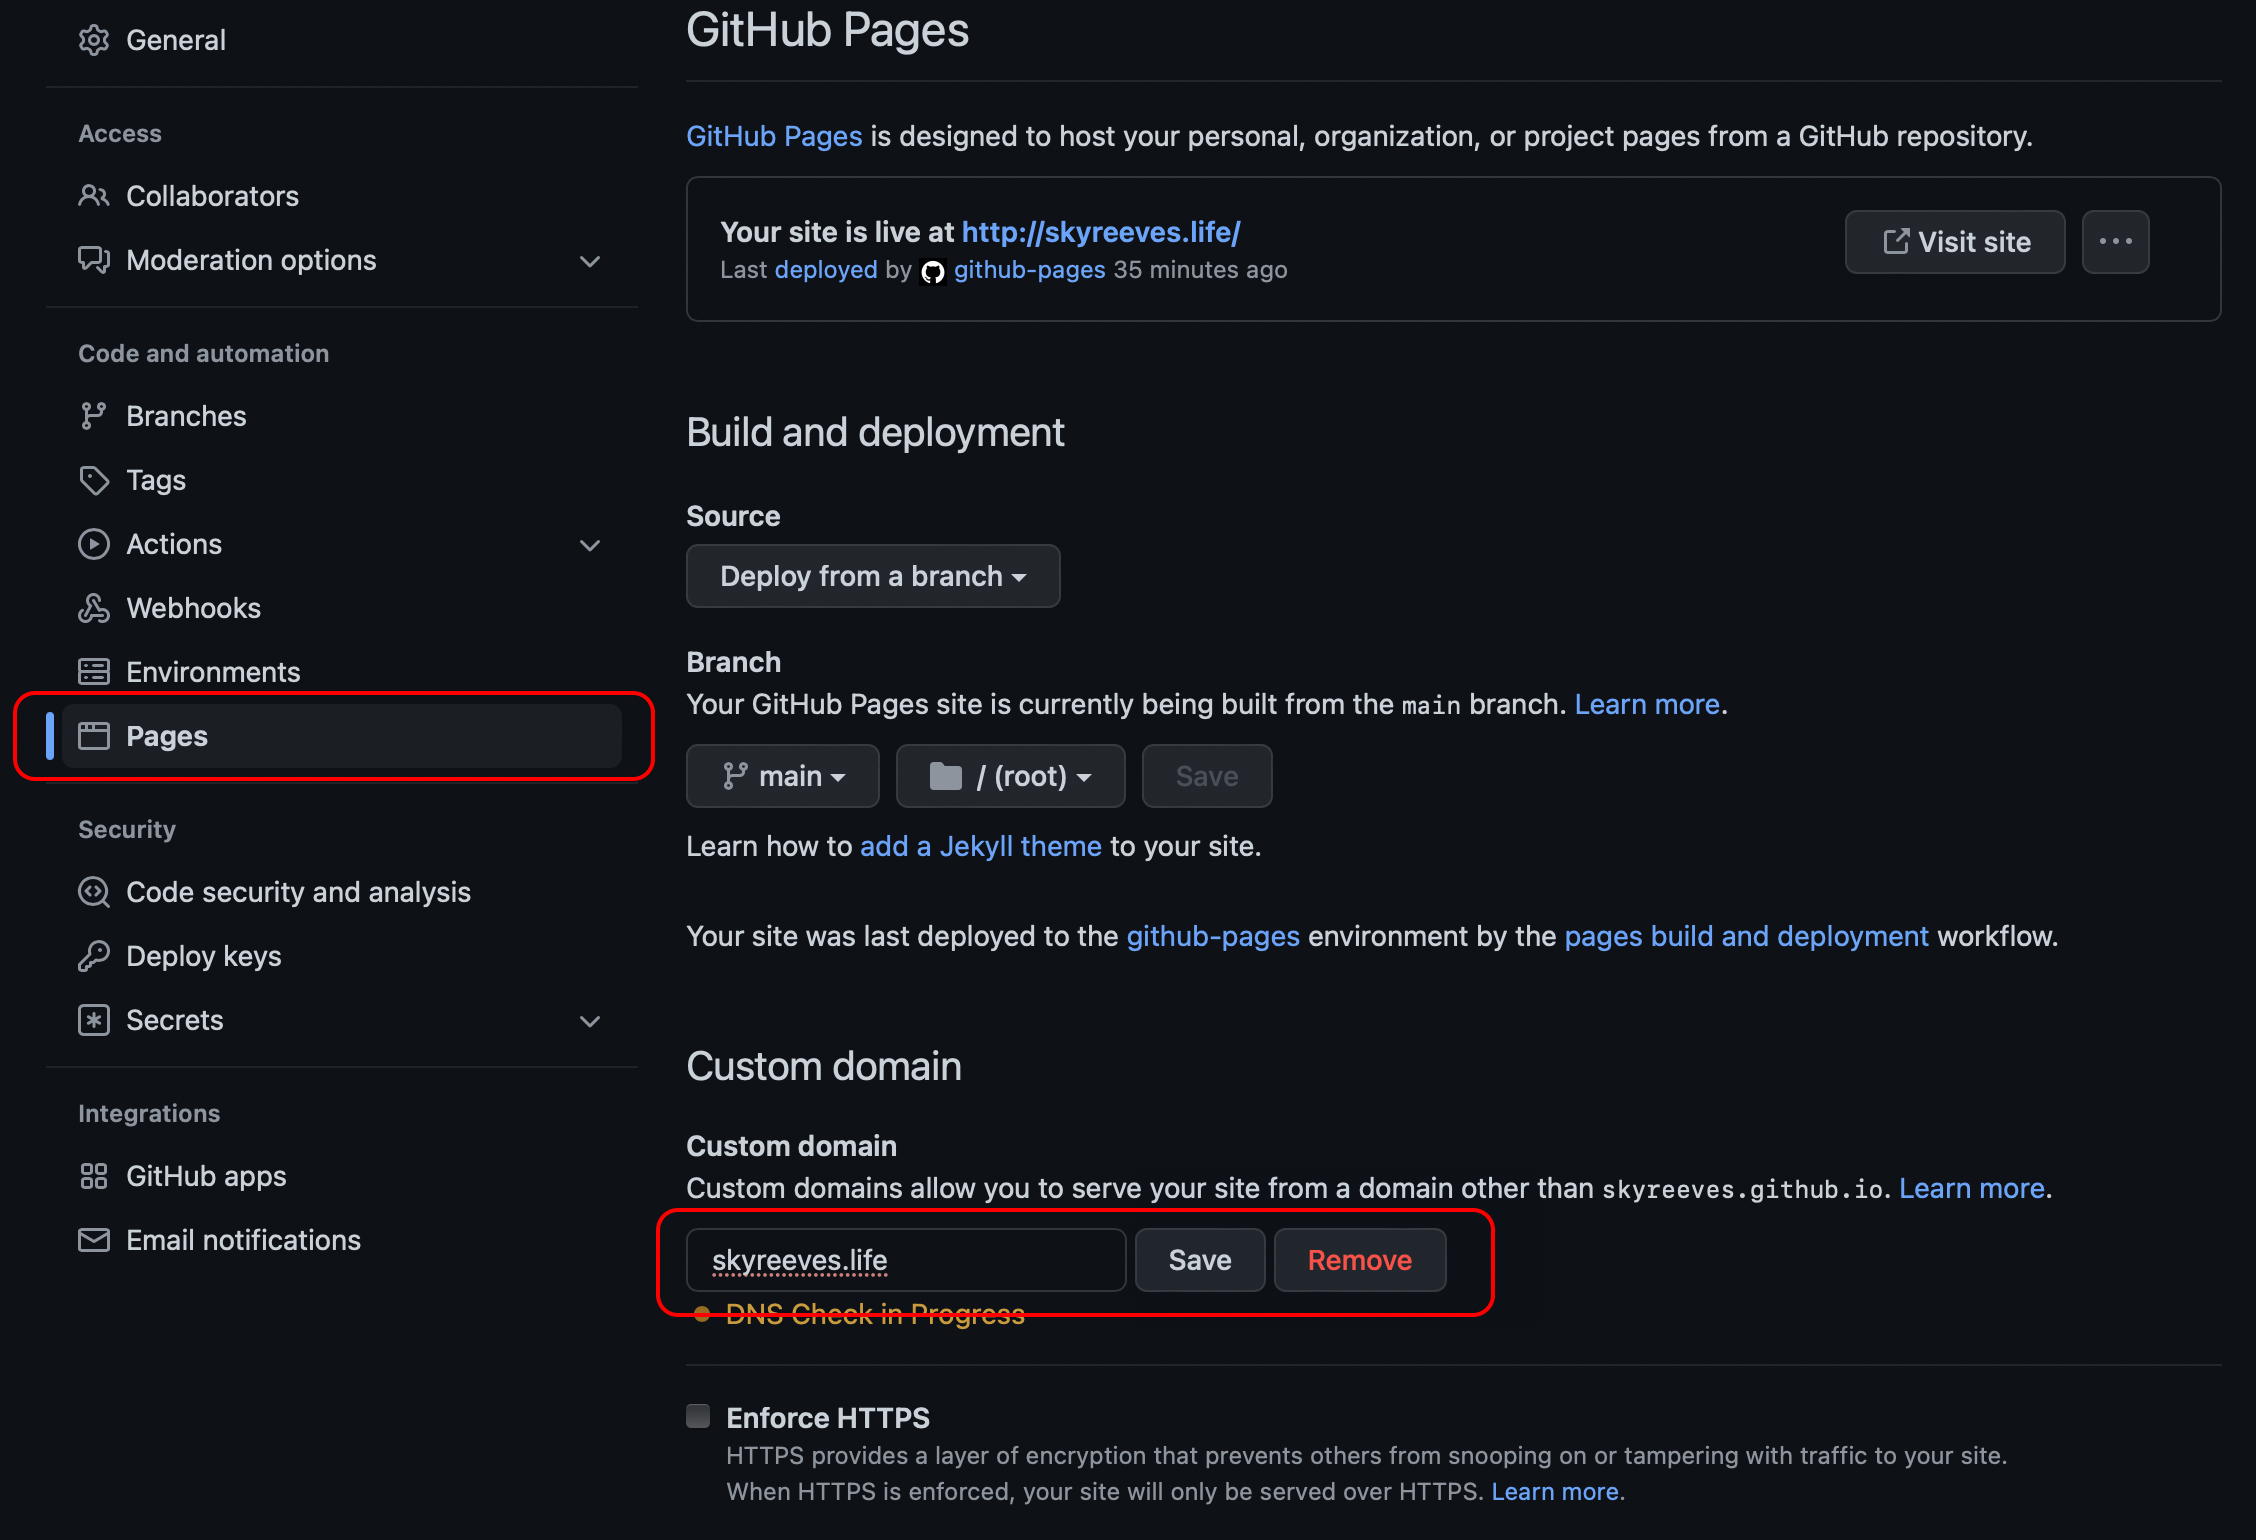Click the Build and deployment heading

pos(875,432)
